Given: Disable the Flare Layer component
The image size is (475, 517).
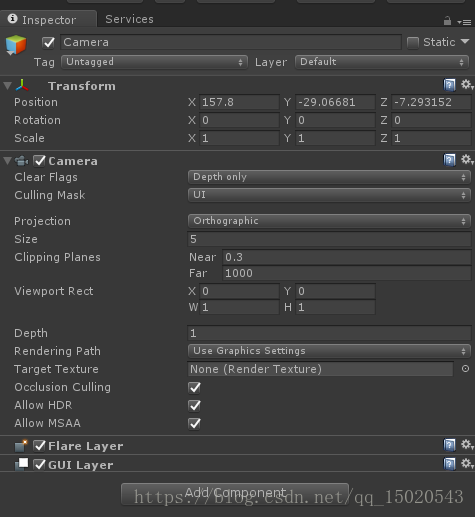Looking at the screenshot, I should [x=39, y=446].
